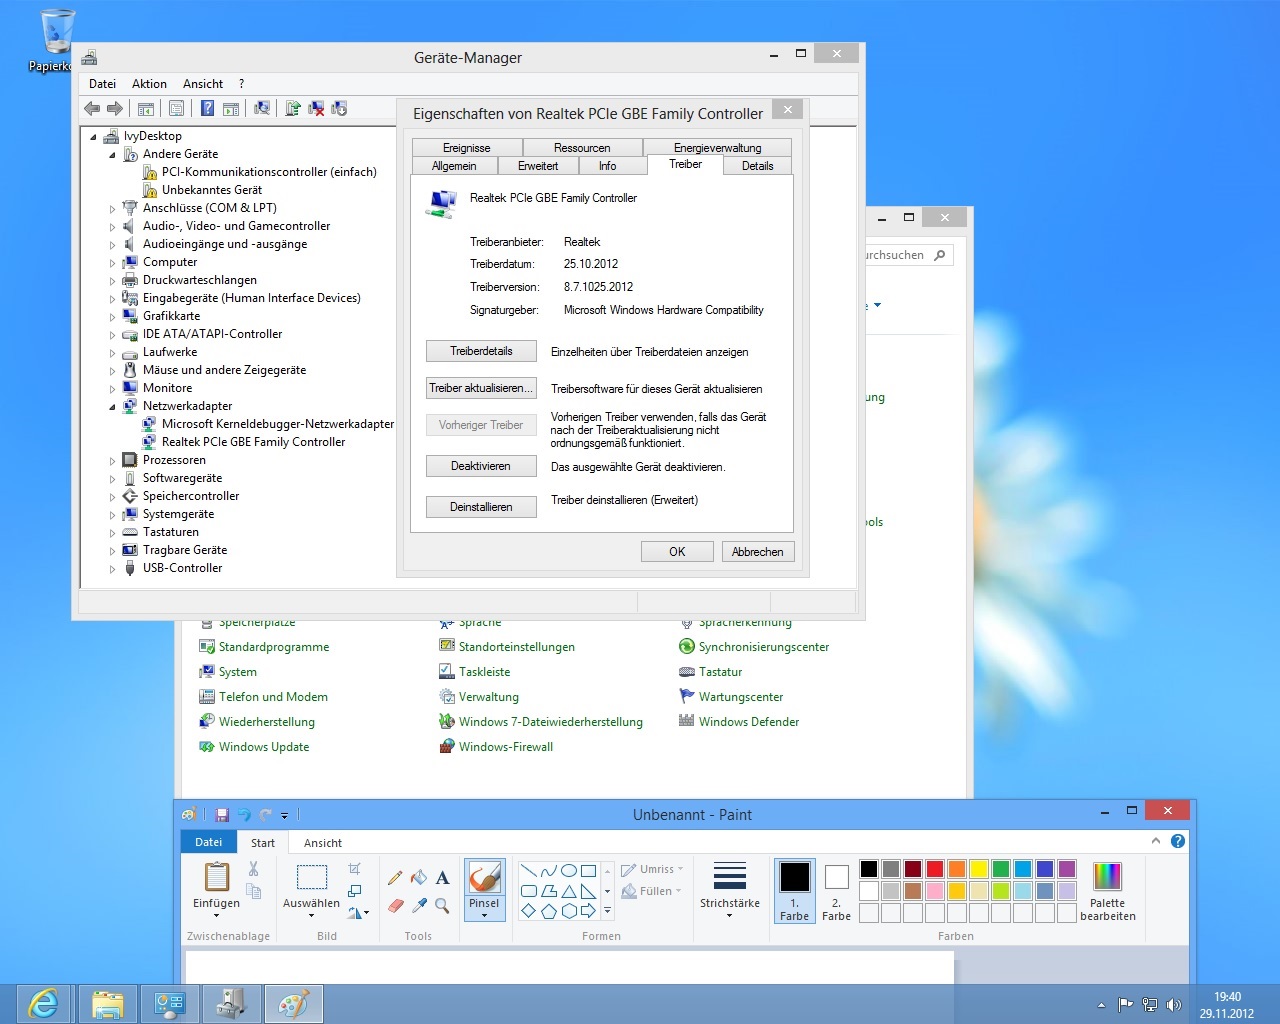Click the volume speaker icon in system tray
Viewport: 1280px width, 1024px height.
click(1174, 1005)
